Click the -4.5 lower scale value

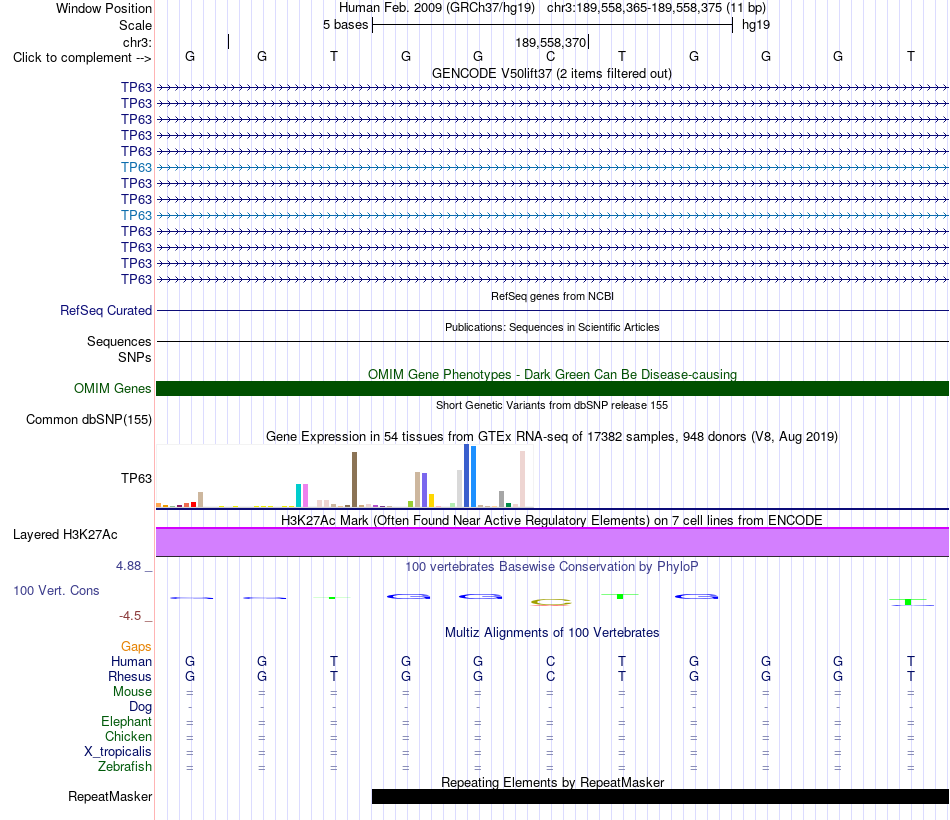pyautogui.click(x=130, y=616)
